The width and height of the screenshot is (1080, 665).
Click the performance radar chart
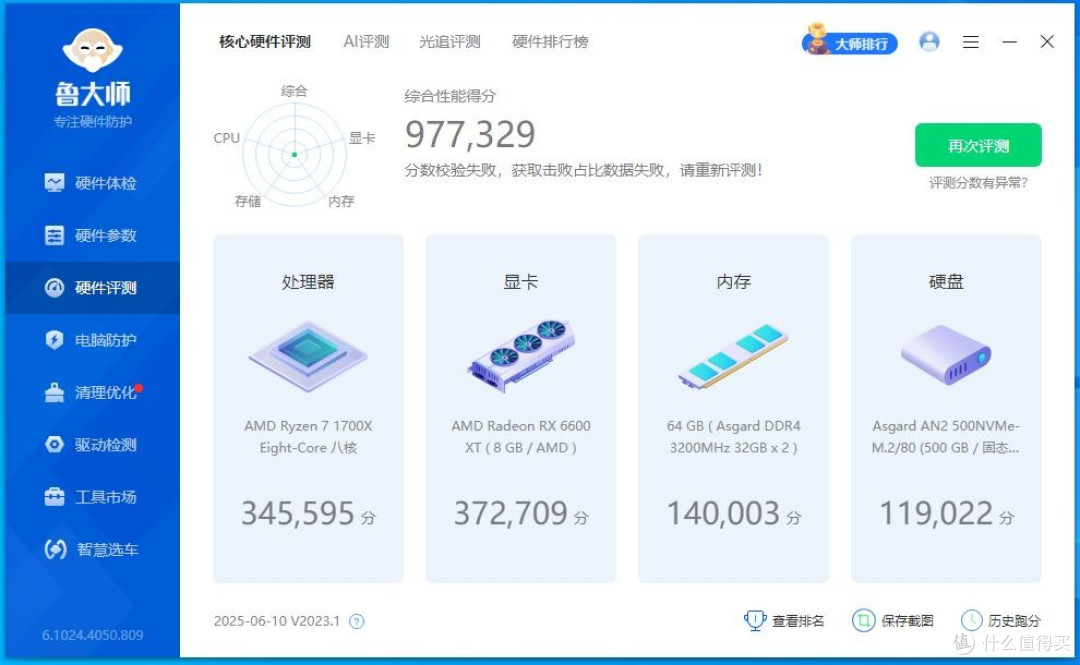295,154
